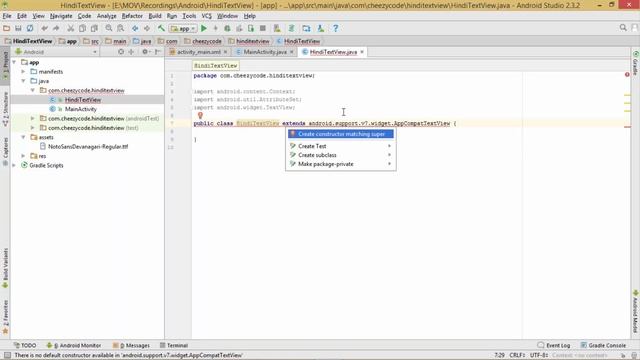Viewport: 640px width, 360px height.
Task: Click the Replace magnifier icon
Action: pos(120,29)
